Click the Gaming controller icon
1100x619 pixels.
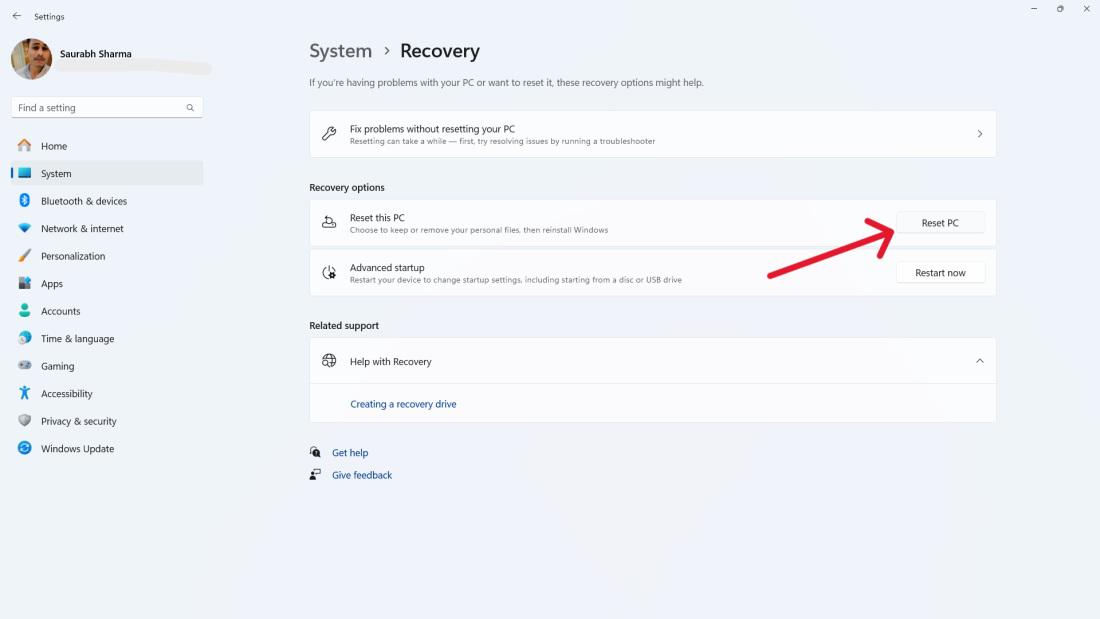click(x=24, y=366)
